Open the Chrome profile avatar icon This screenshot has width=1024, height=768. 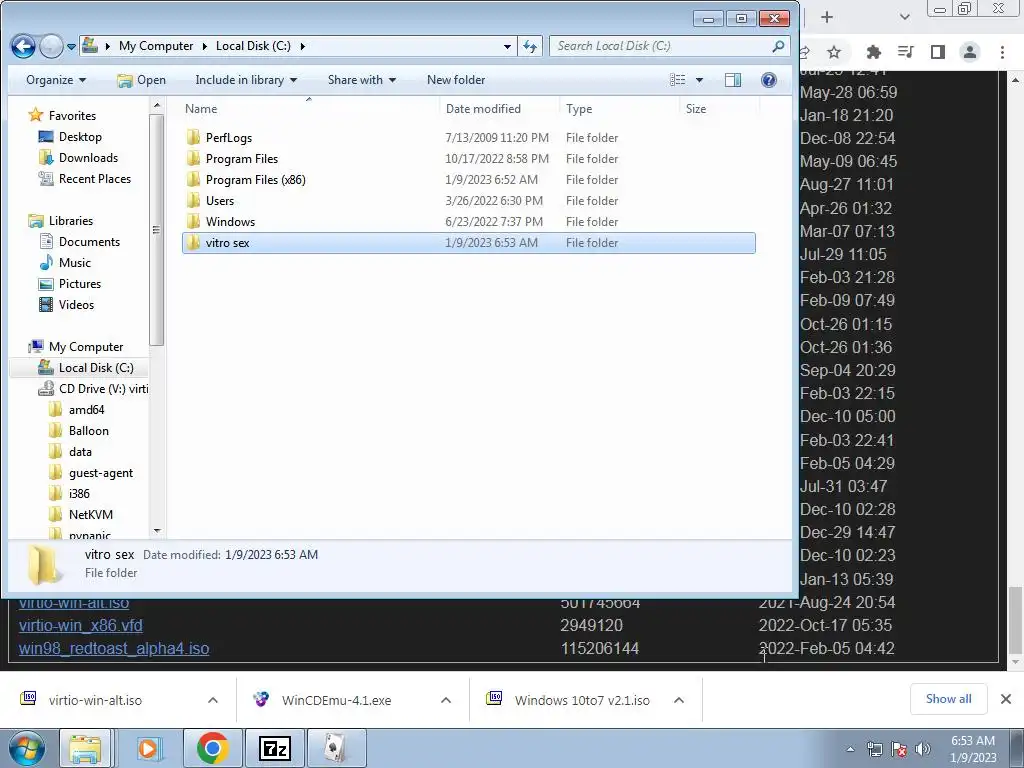(x=970, y=52)
